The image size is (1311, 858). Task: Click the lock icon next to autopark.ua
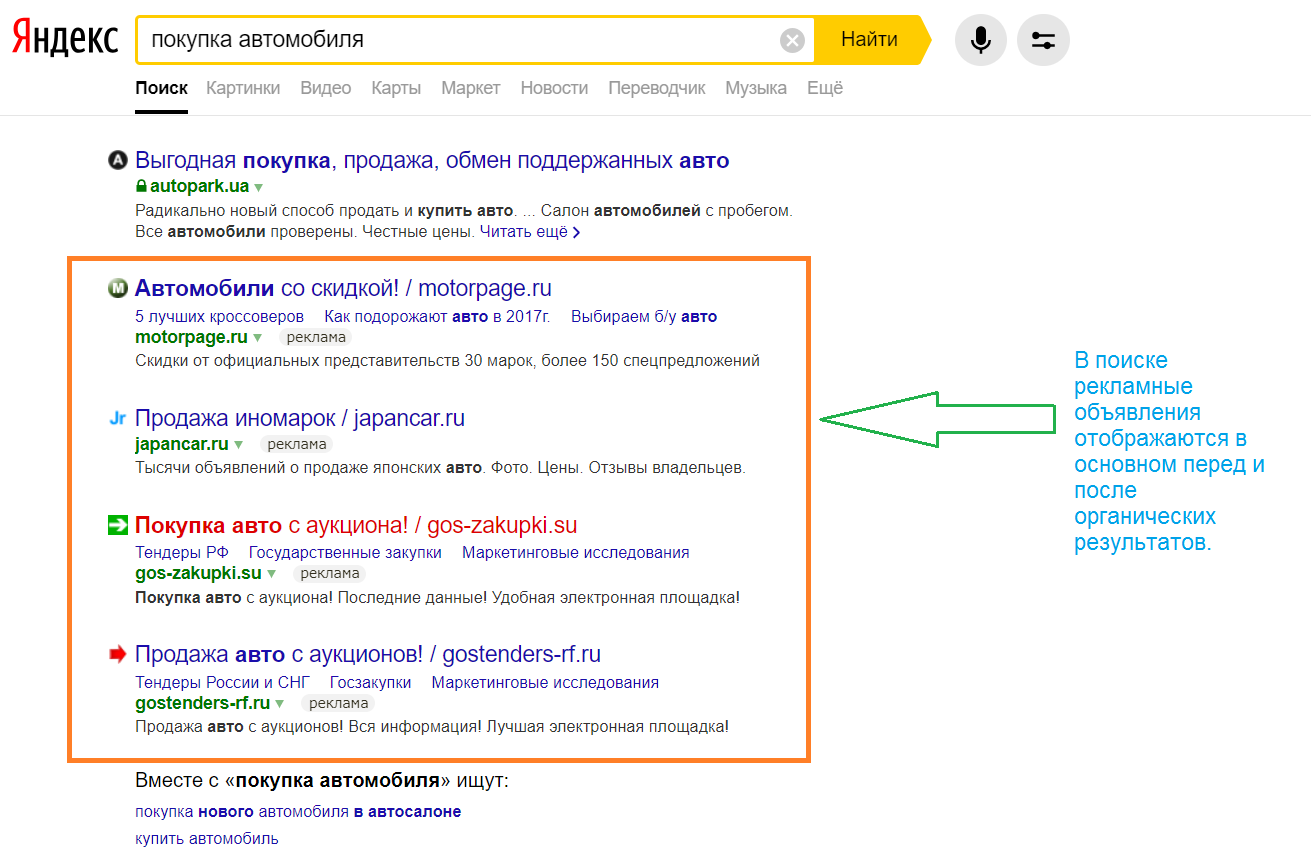pos(141,186)
